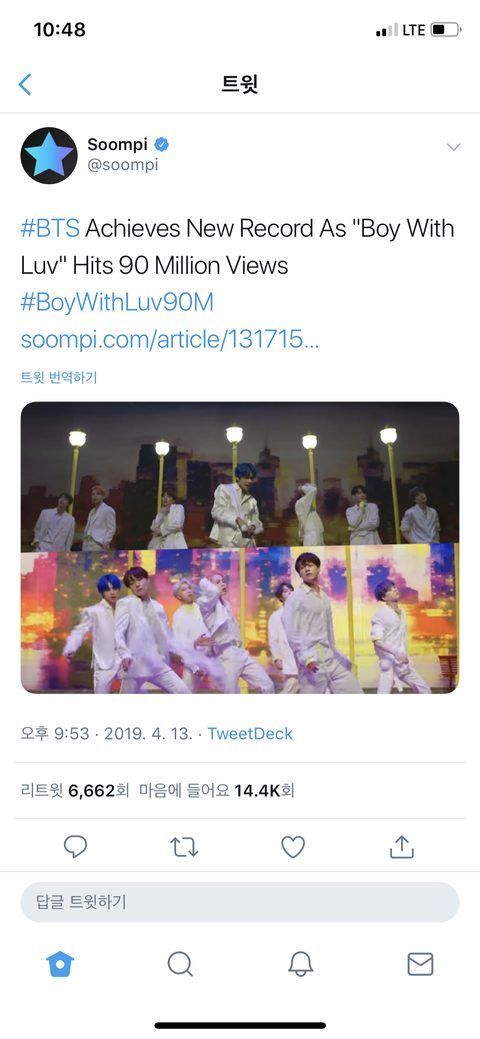Image resolution: width=480 pixels, height=1039 pixels.
Task: Tap the reply speech bubble icon
Action: coord(76,847)
